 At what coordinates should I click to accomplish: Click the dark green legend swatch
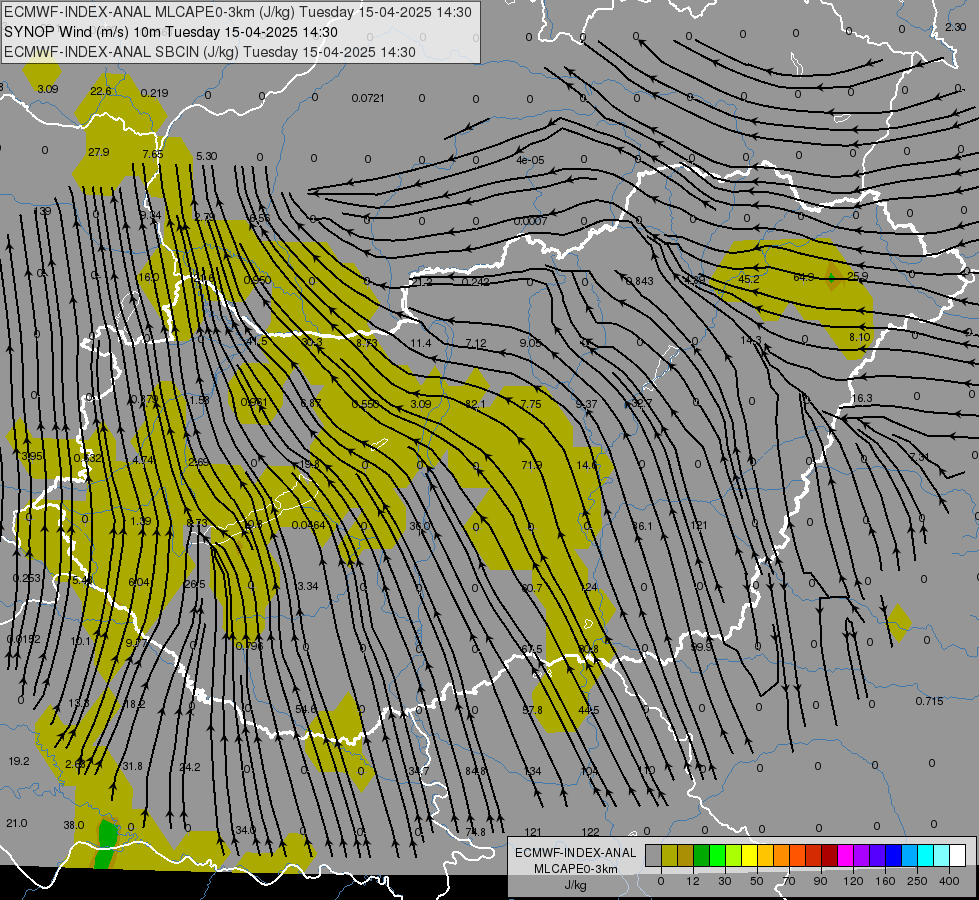[701, 855]
